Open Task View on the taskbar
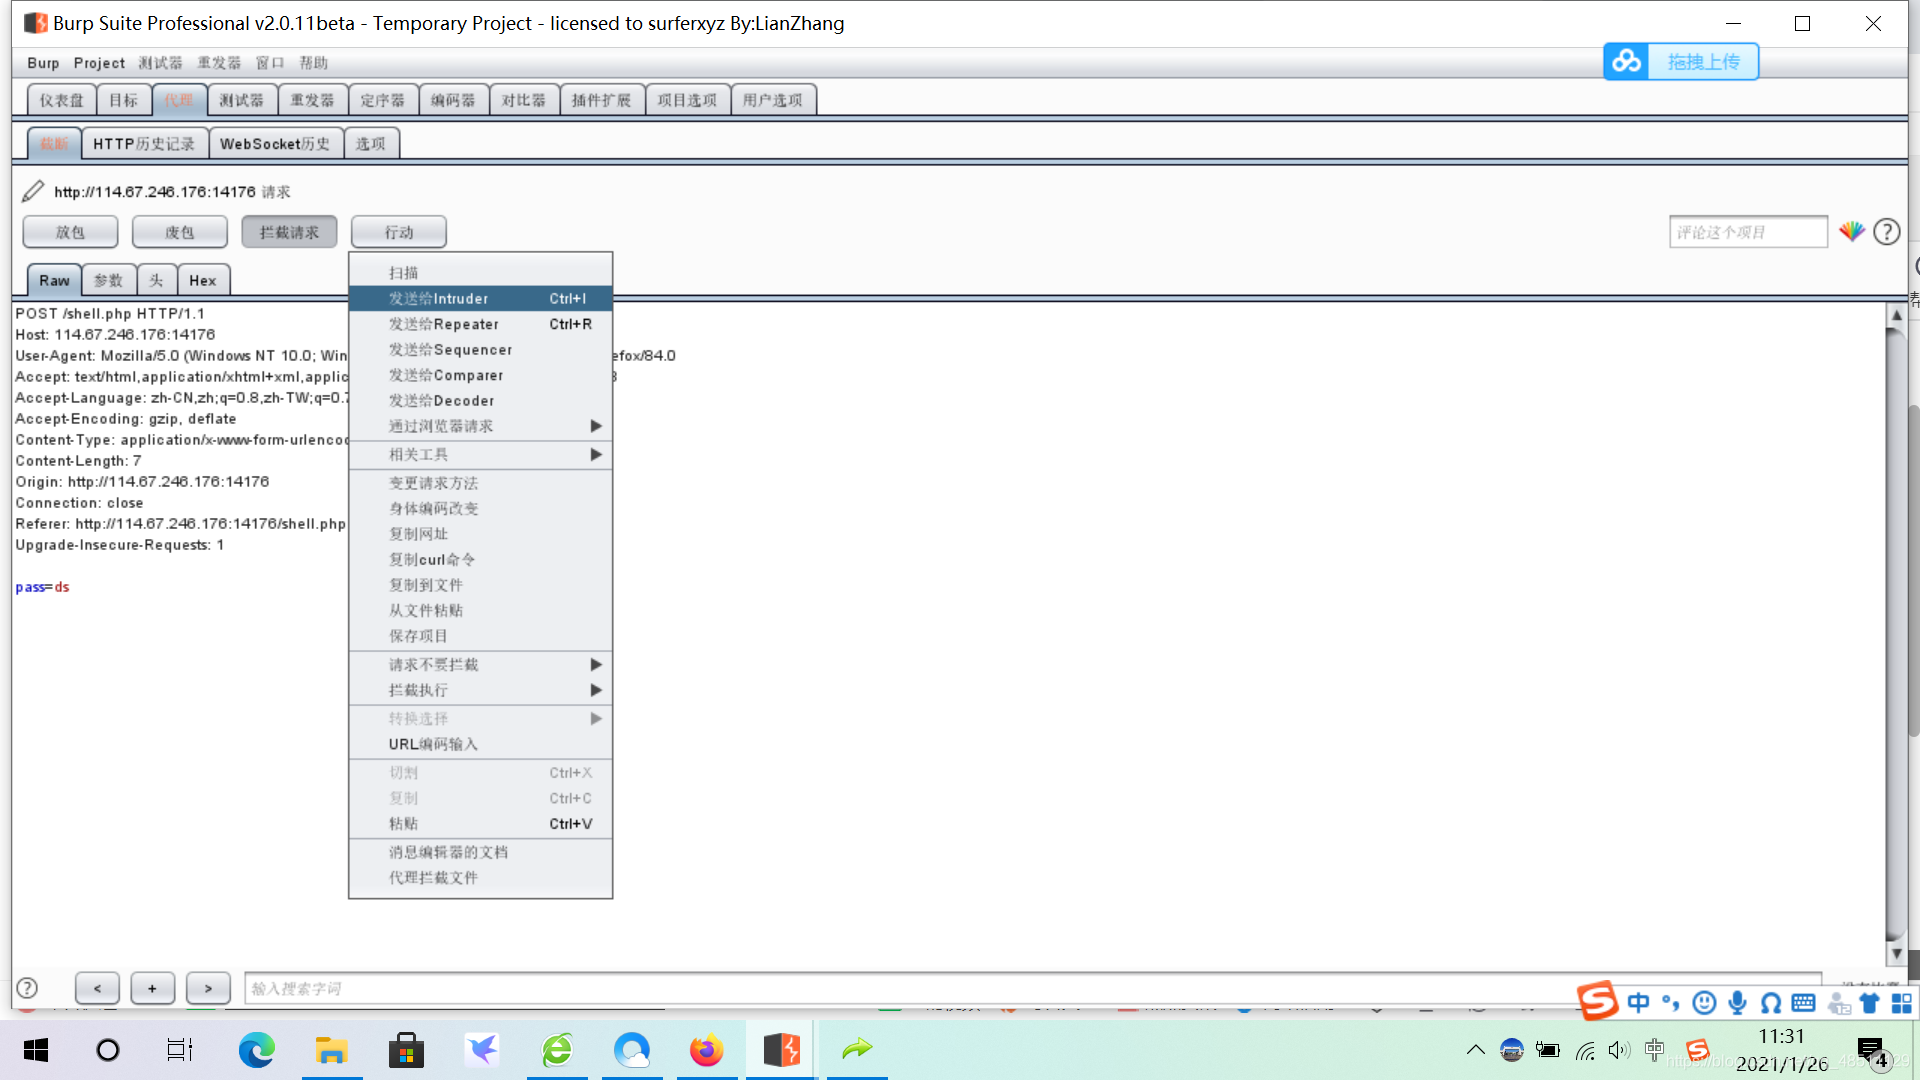 tap(179, 1050)
